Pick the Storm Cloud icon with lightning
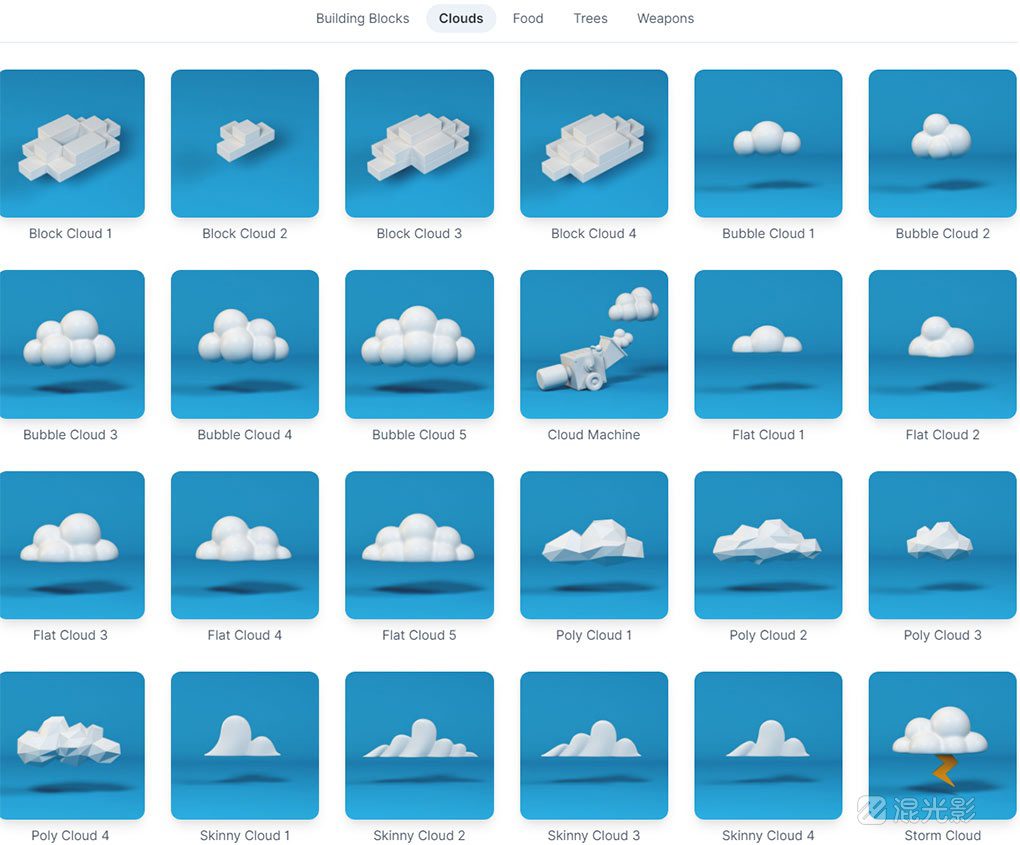 (x=942, y=745)
